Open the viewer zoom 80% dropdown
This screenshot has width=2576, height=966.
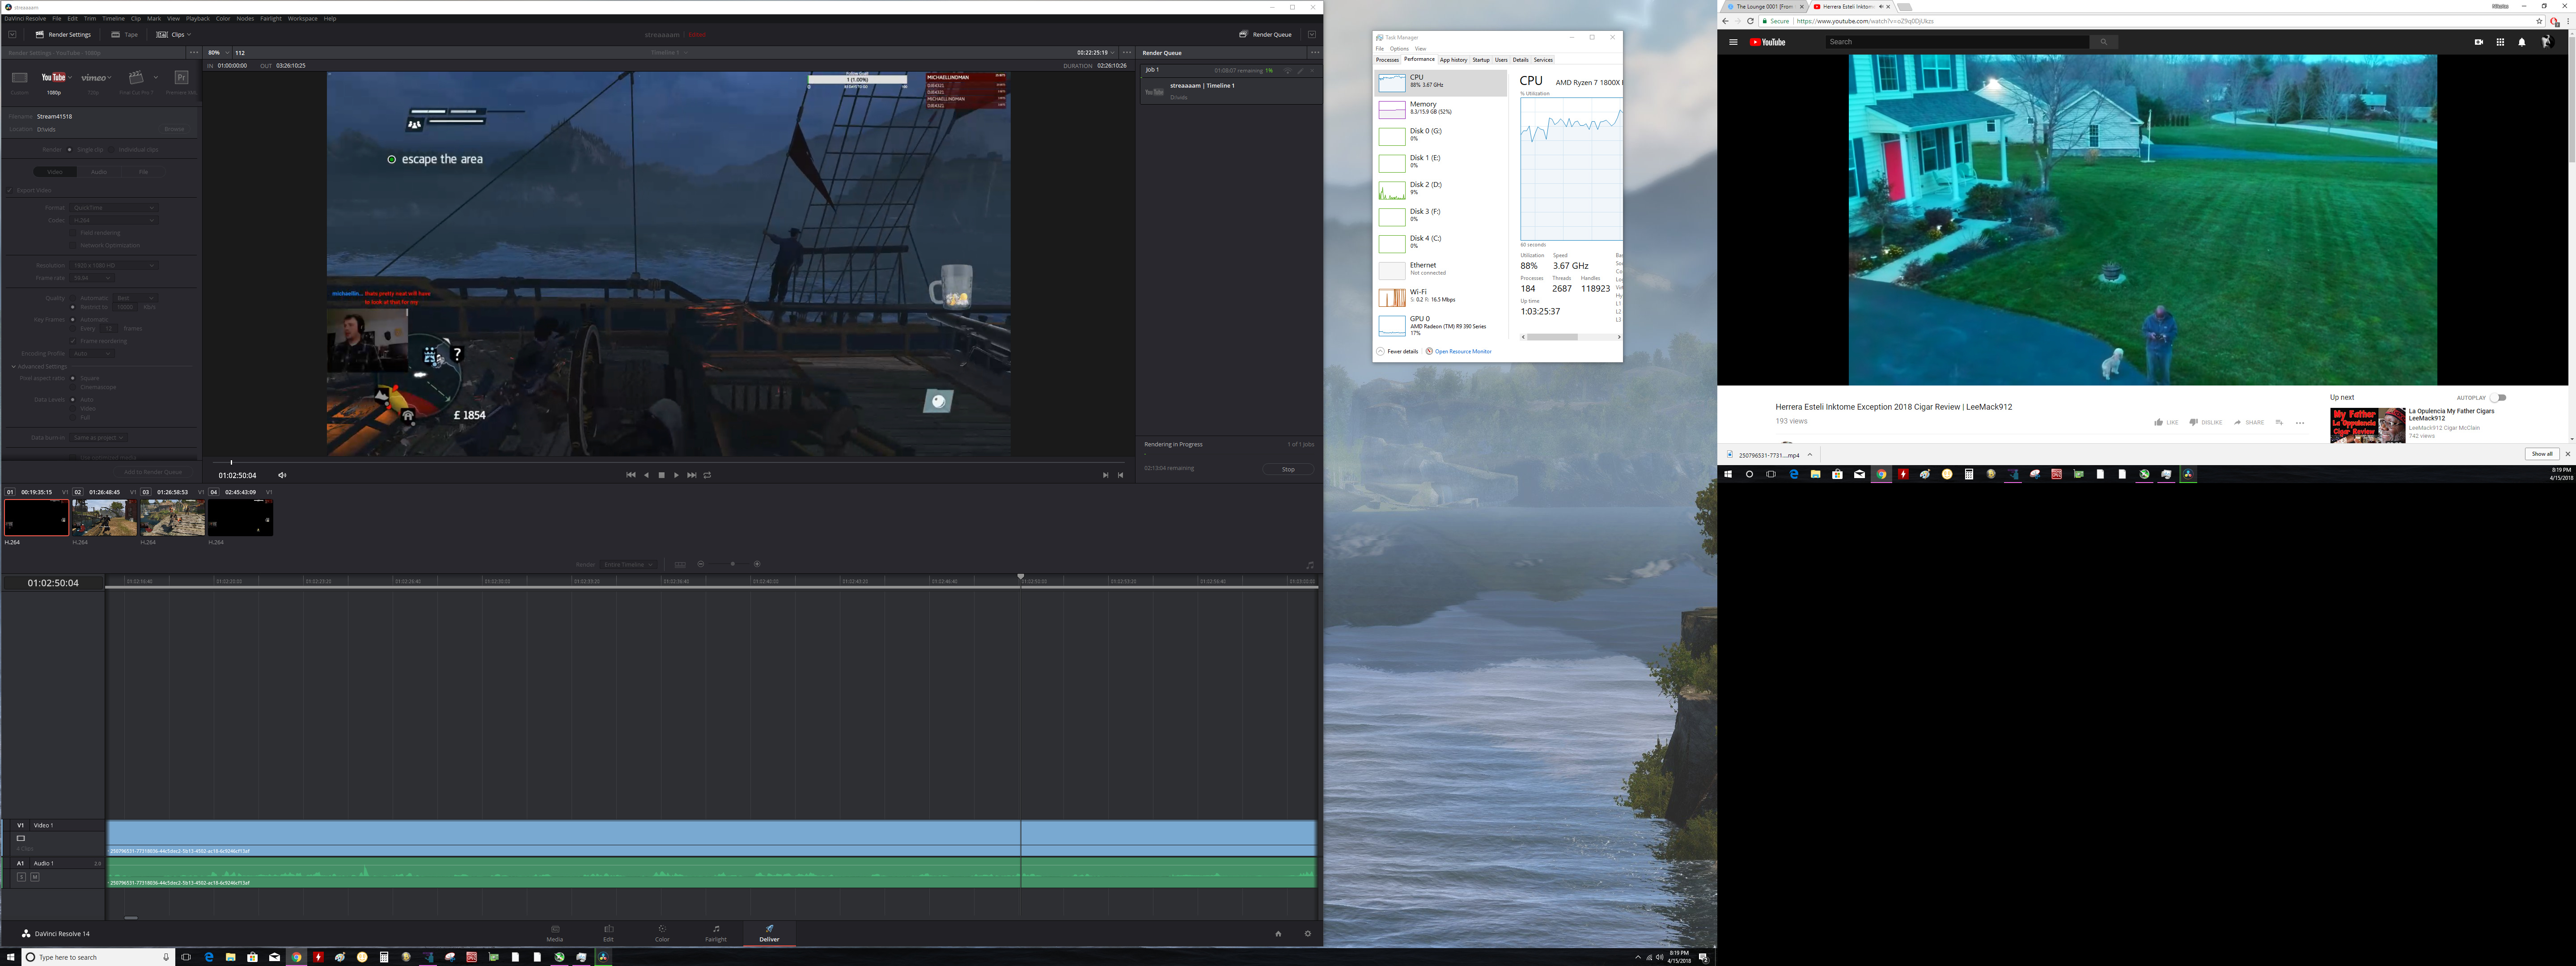pos(217,53)
